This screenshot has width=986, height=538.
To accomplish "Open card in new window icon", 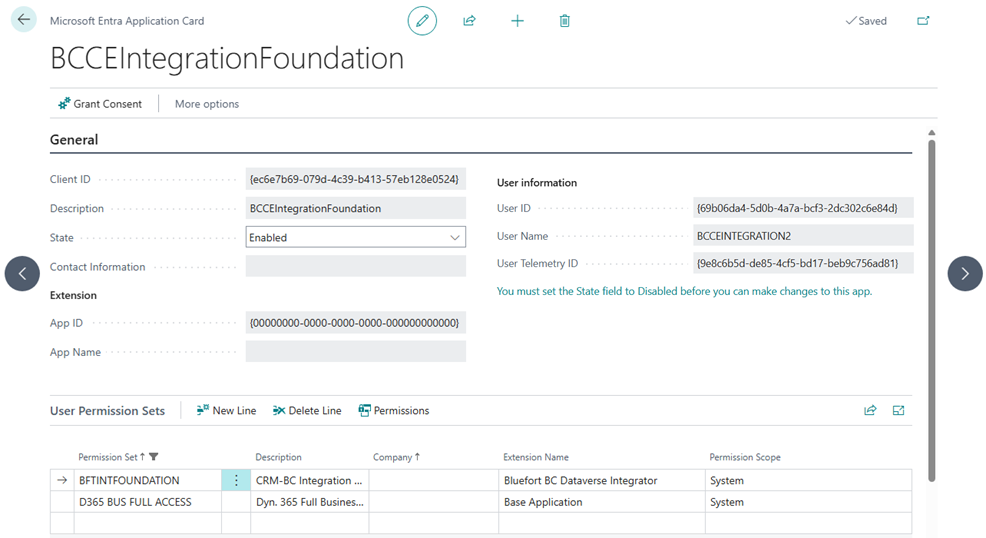I will tap(922, 20).
